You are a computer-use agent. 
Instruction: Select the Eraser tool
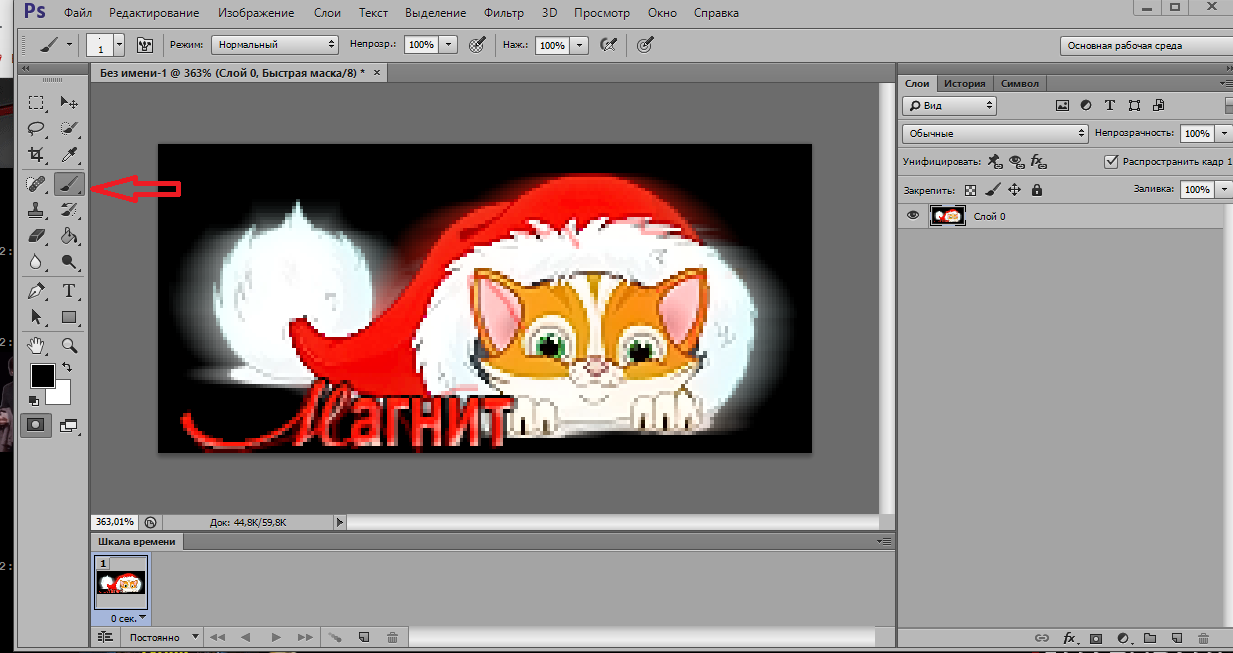coord(36,236)
